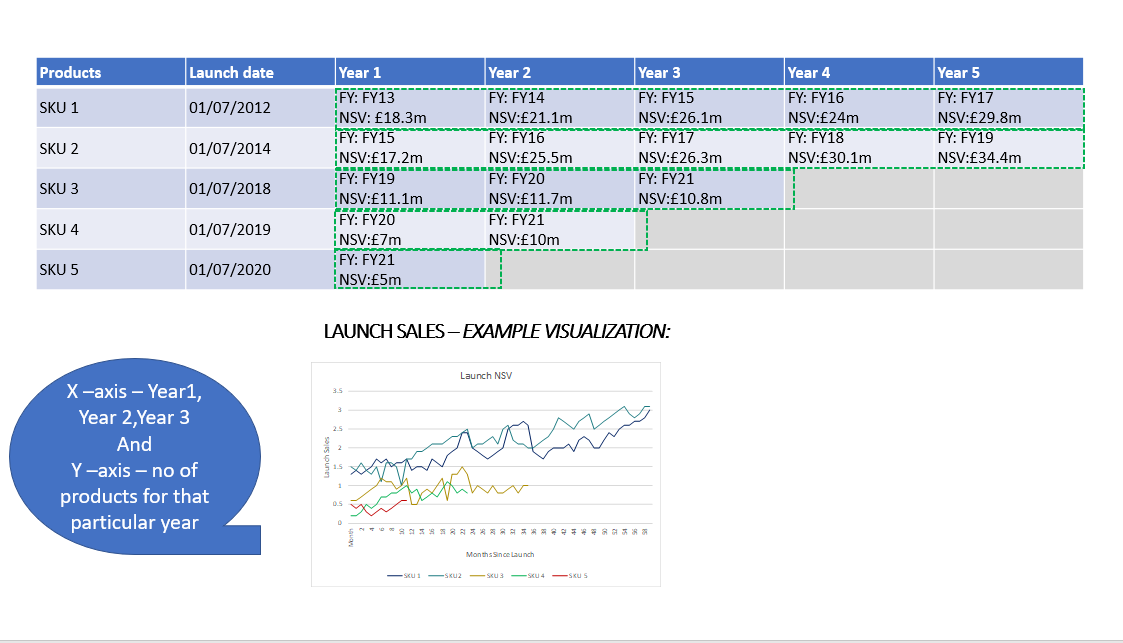1123x643 pixels.
Task: Click launch date 01/07/2014
Action: click(260, 148)
